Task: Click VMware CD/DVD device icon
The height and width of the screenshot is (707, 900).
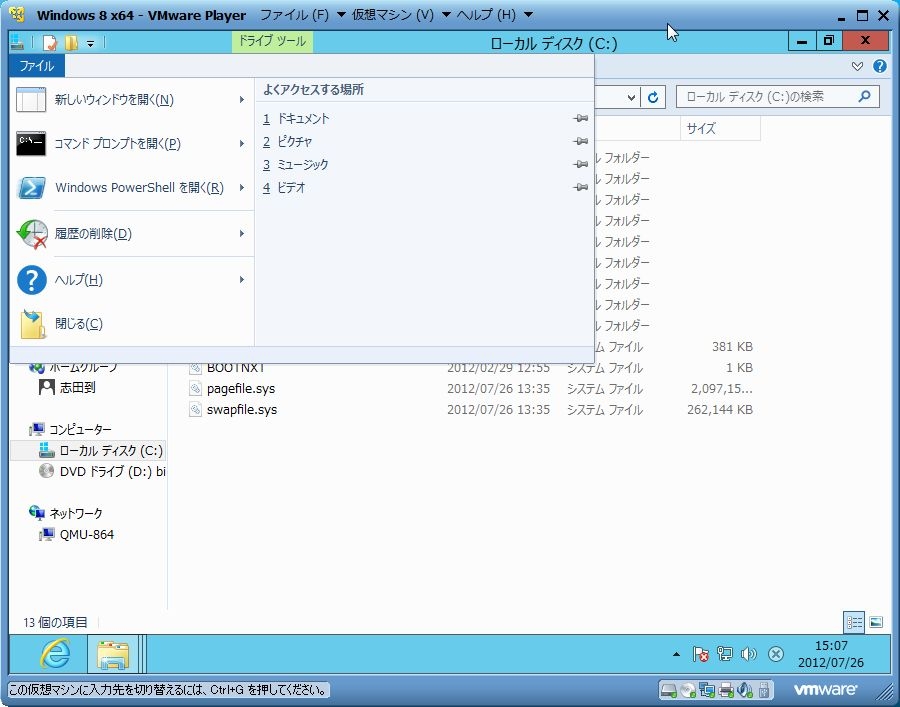Action: (x=688, y=689)
